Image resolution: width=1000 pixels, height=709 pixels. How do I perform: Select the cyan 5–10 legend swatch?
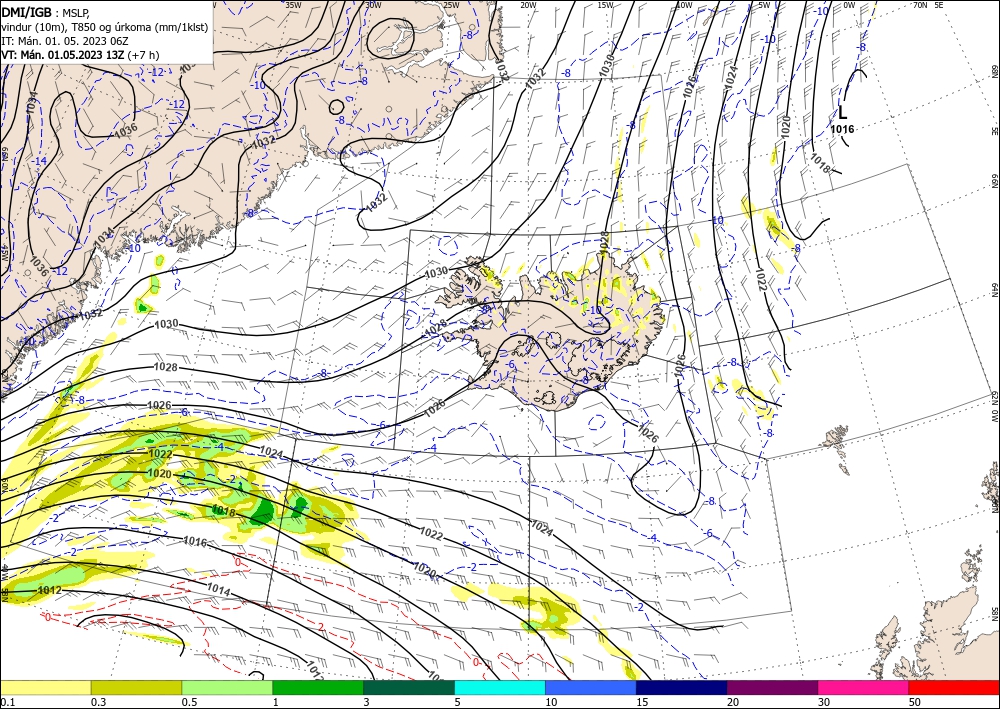pos(500,687)
